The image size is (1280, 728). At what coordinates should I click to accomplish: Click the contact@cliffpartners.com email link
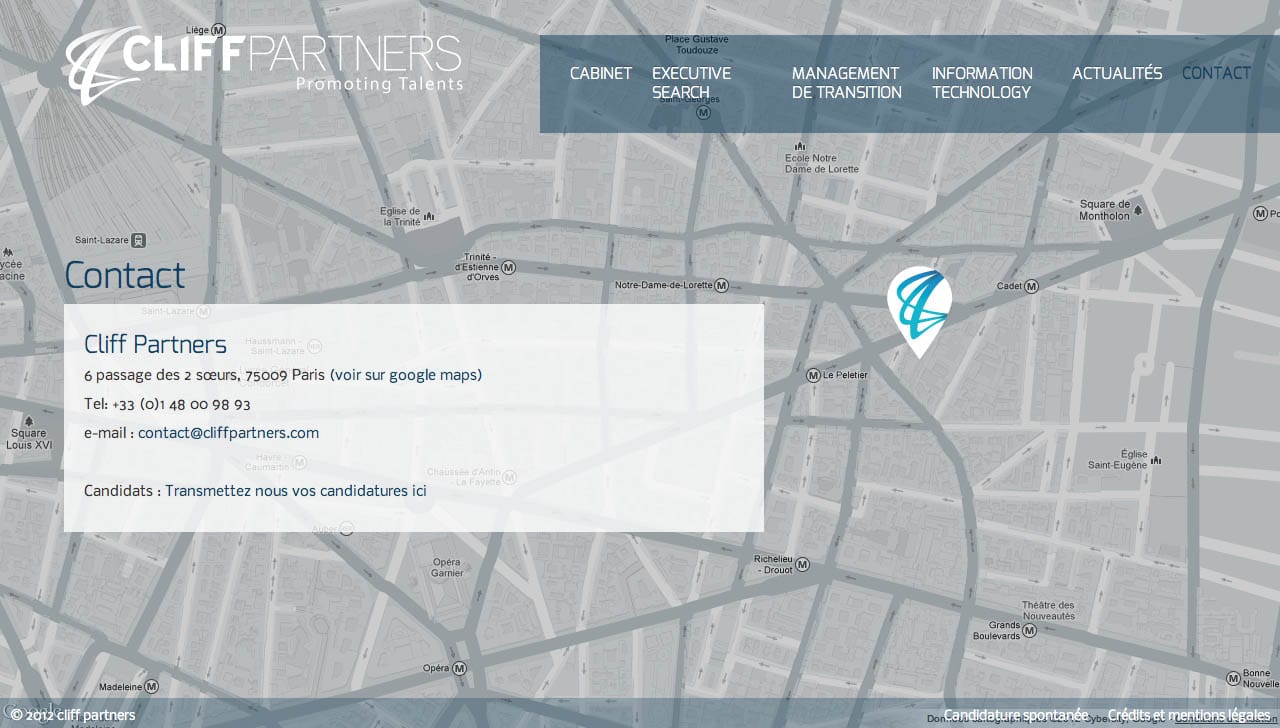coord(228,433)
